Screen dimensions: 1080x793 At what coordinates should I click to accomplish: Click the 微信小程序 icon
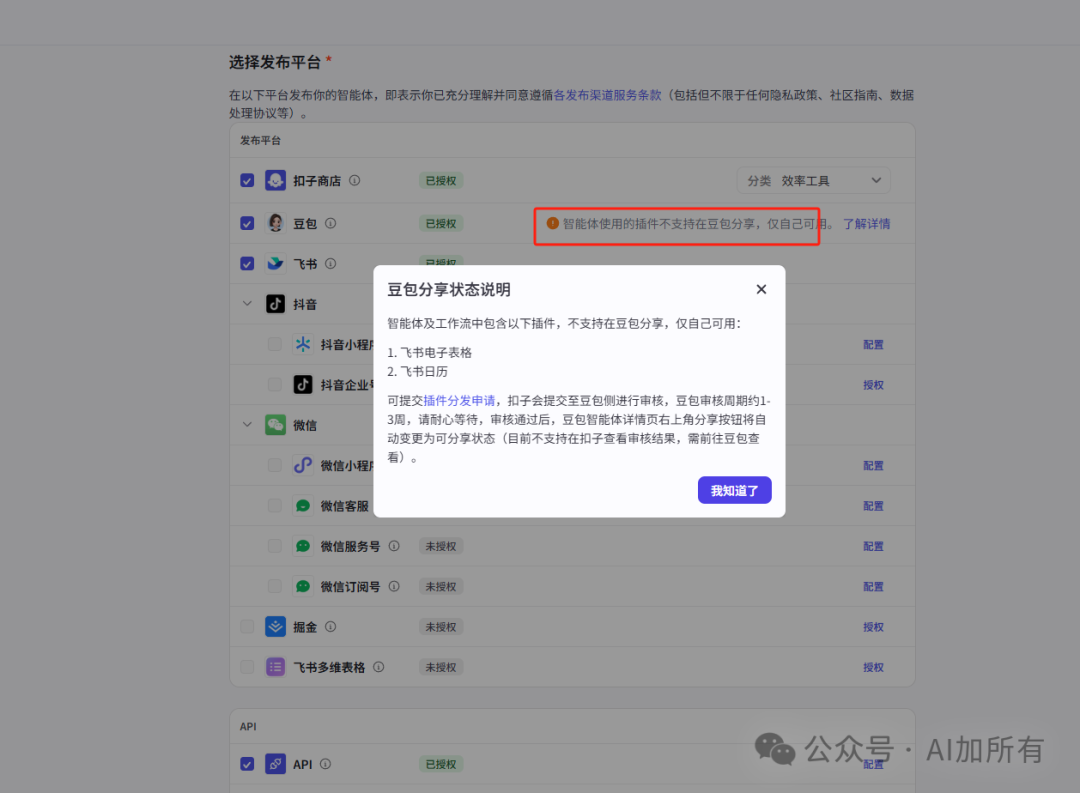(303, 465)
